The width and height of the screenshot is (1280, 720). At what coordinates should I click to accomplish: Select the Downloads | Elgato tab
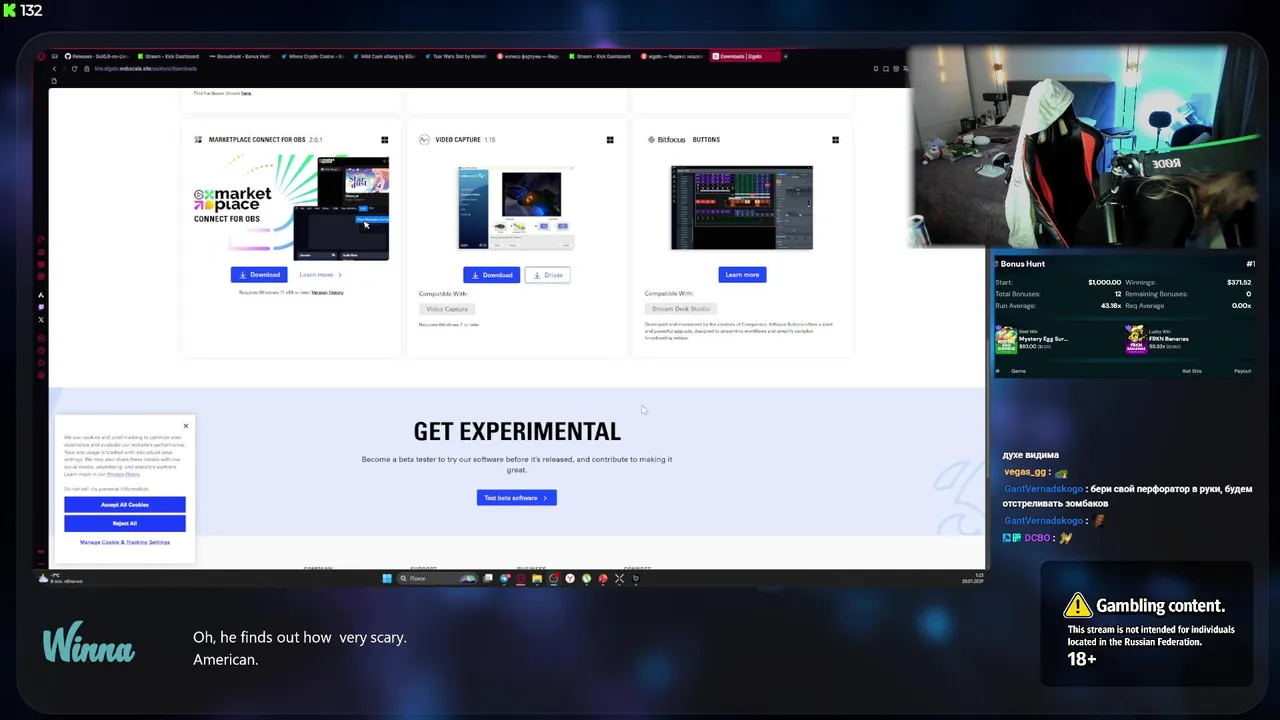click(x=744, y=56)
